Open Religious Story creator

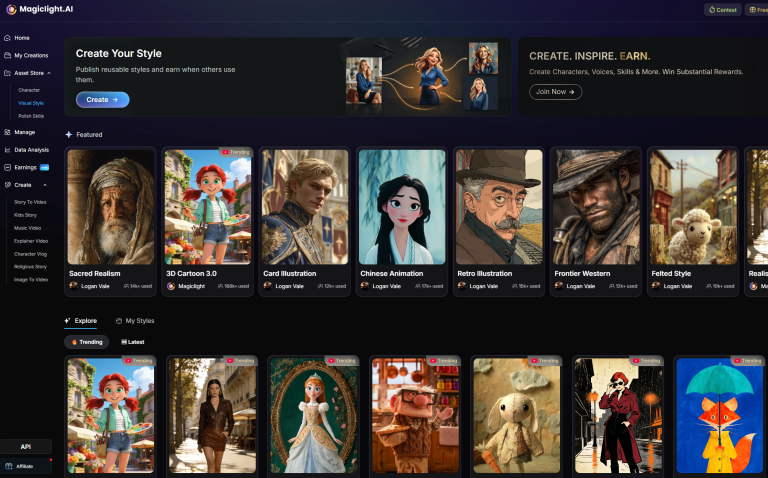(30, 267)
